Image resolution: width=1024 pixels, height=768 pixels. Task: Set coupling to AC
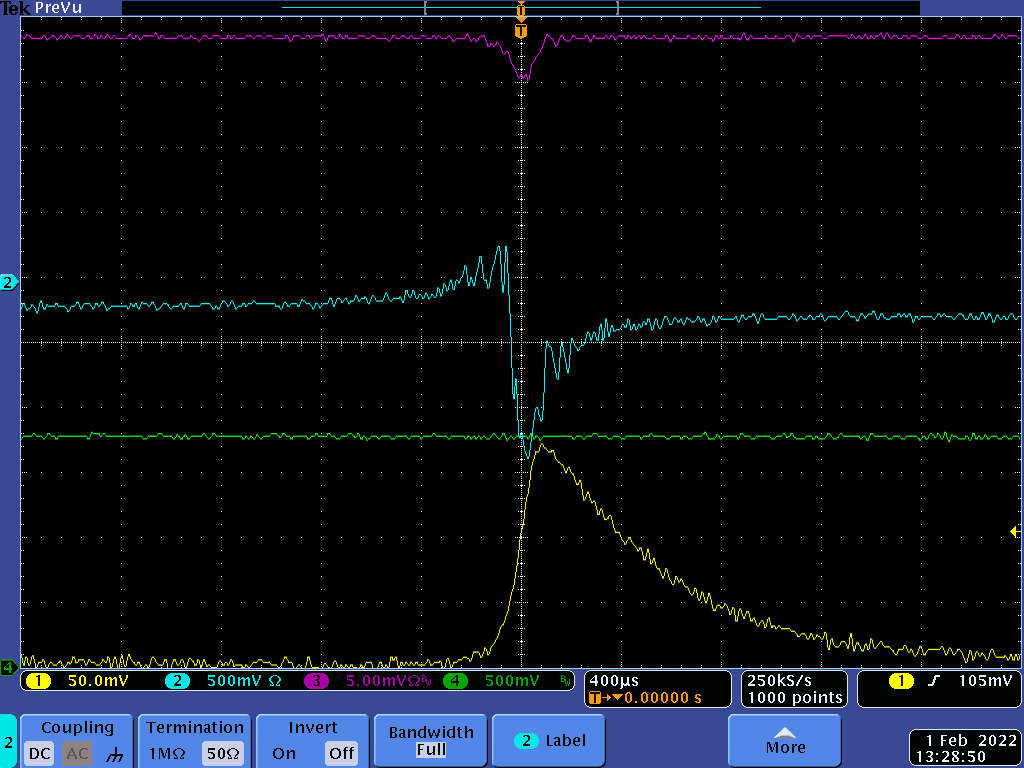pos(77,754)
